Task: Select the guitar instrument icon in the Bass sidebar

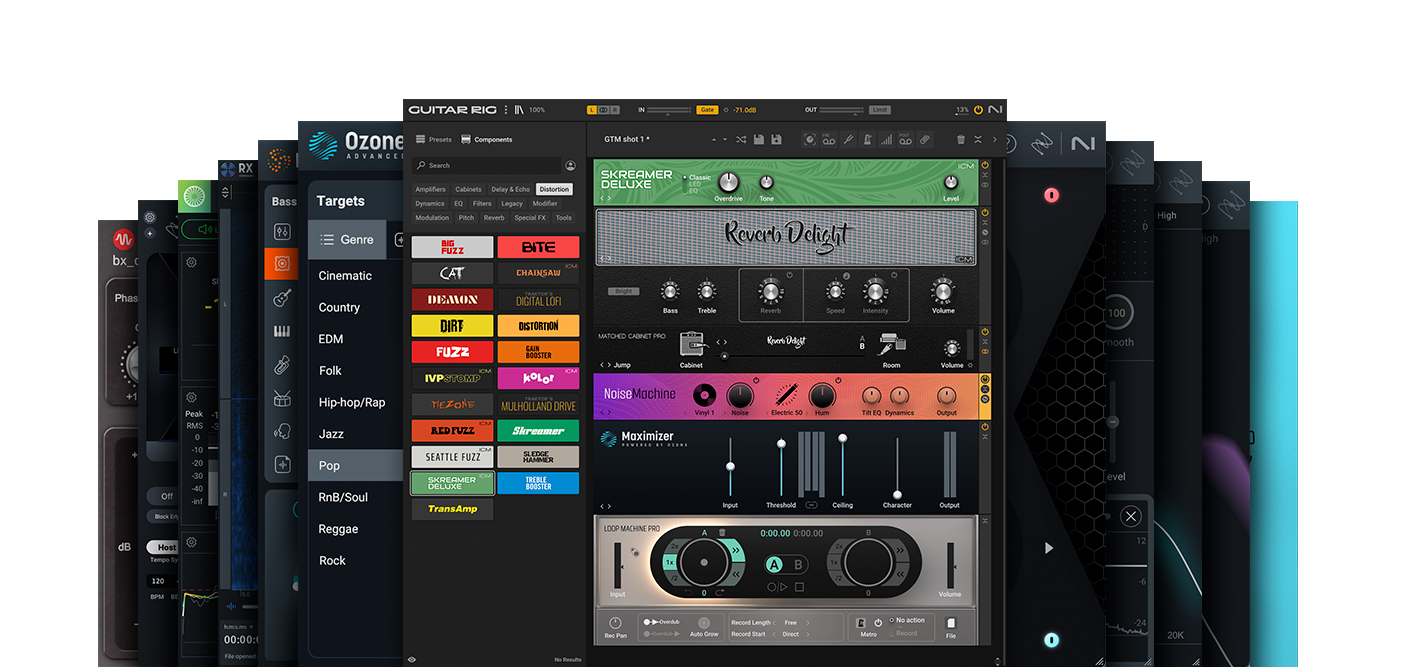Action: pyautogui.click(x=282, y=298)
